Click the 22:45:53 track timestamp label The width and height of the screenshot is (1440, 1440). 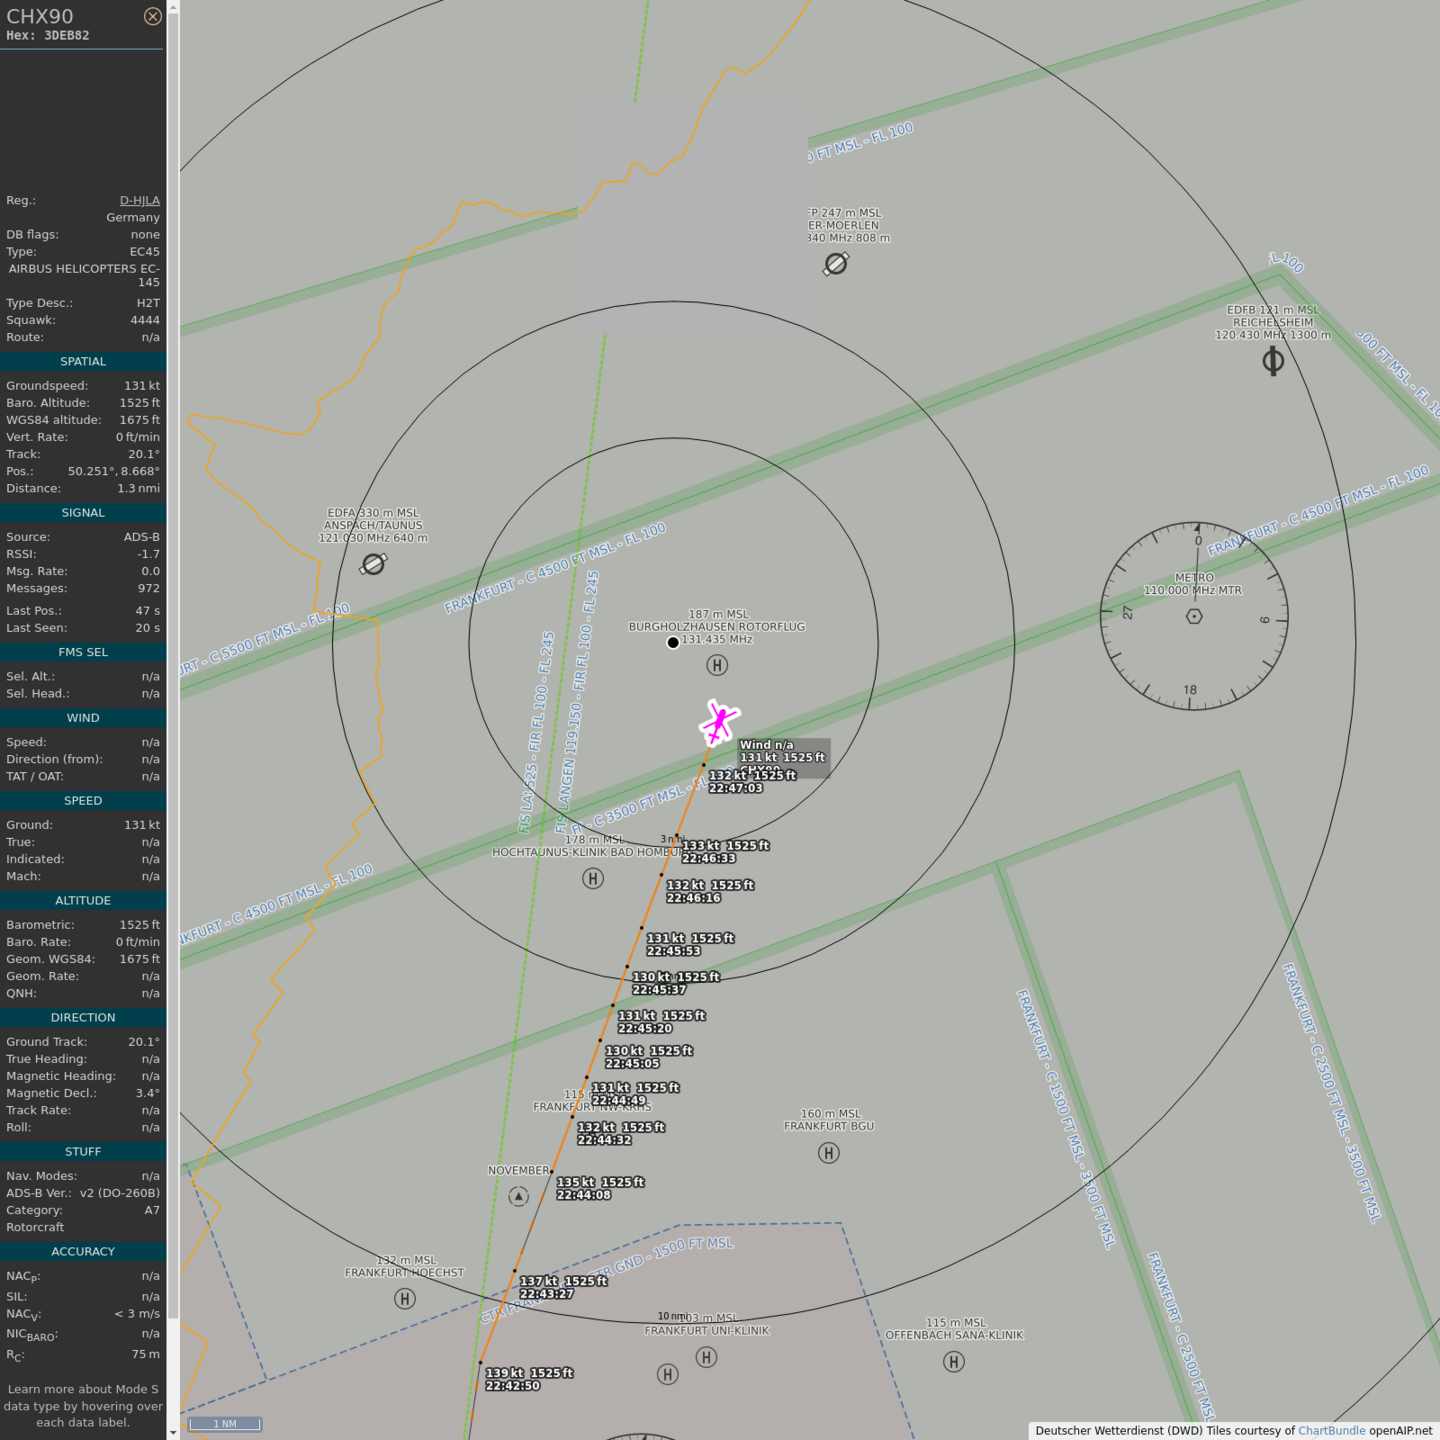pyautogui.click(x=673, y=951)
